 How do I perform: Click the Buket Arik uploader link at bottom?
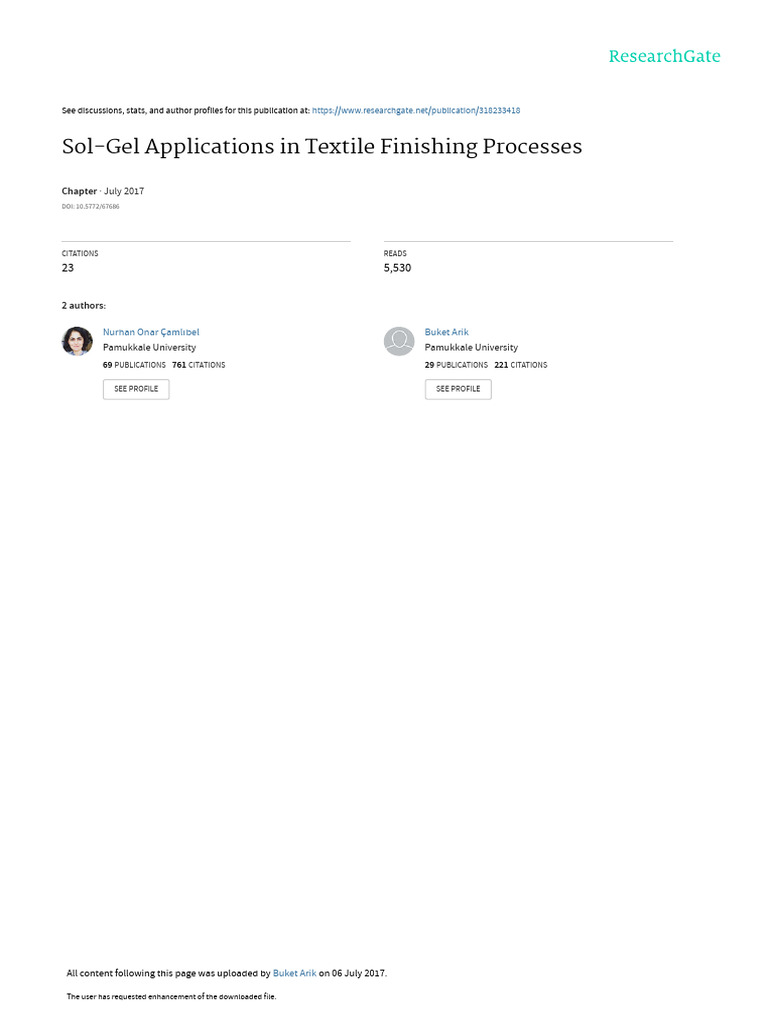coord(295,973)
